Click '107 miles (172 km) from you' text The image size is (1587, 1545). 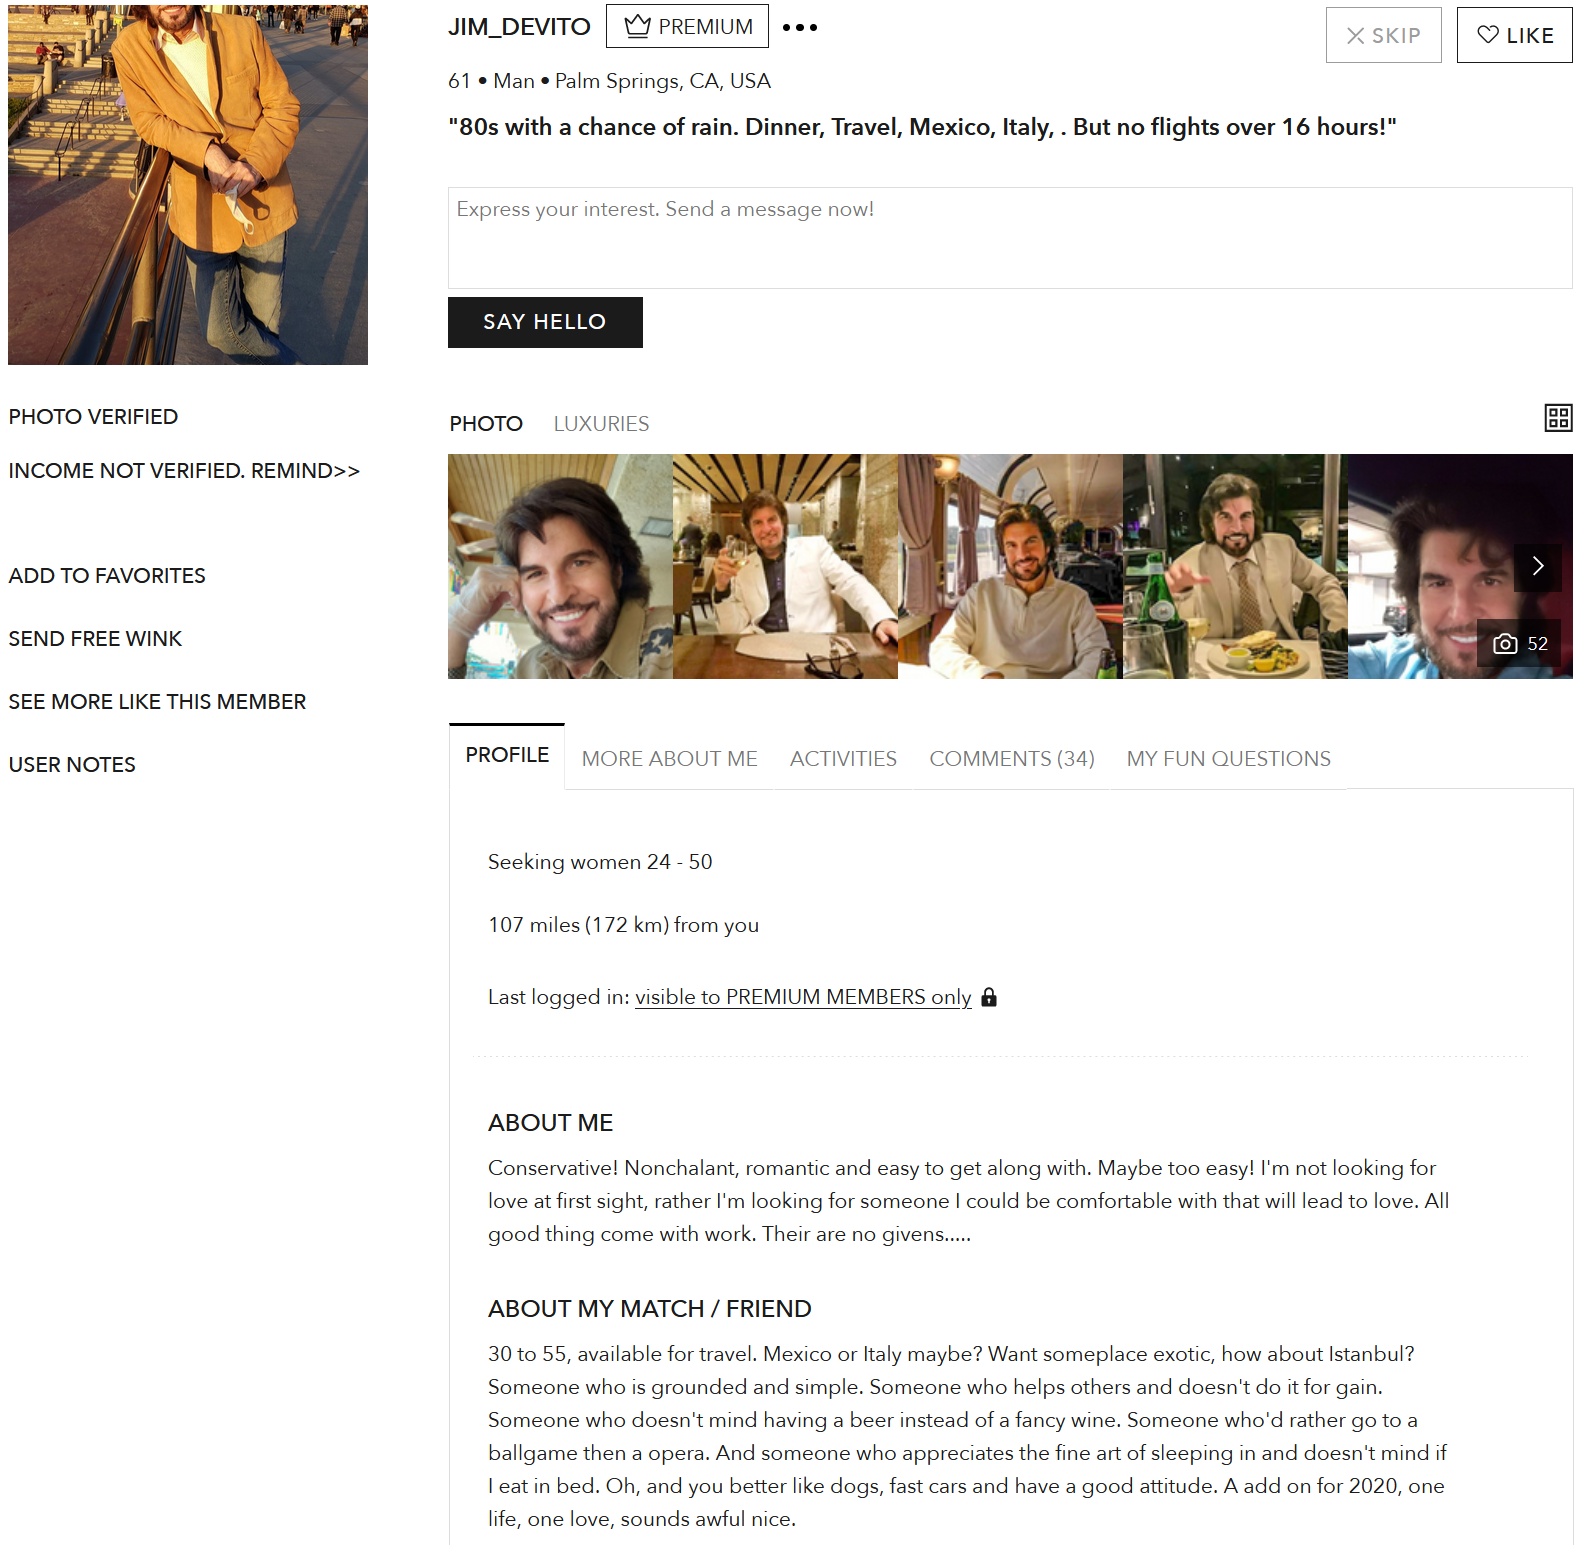point(623,925)
